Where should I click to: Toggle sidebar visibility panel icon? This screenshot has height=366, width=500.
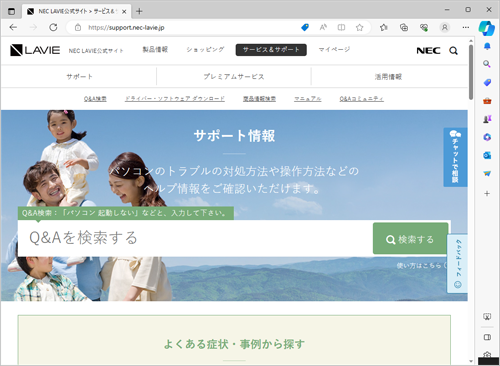point(487,337)
